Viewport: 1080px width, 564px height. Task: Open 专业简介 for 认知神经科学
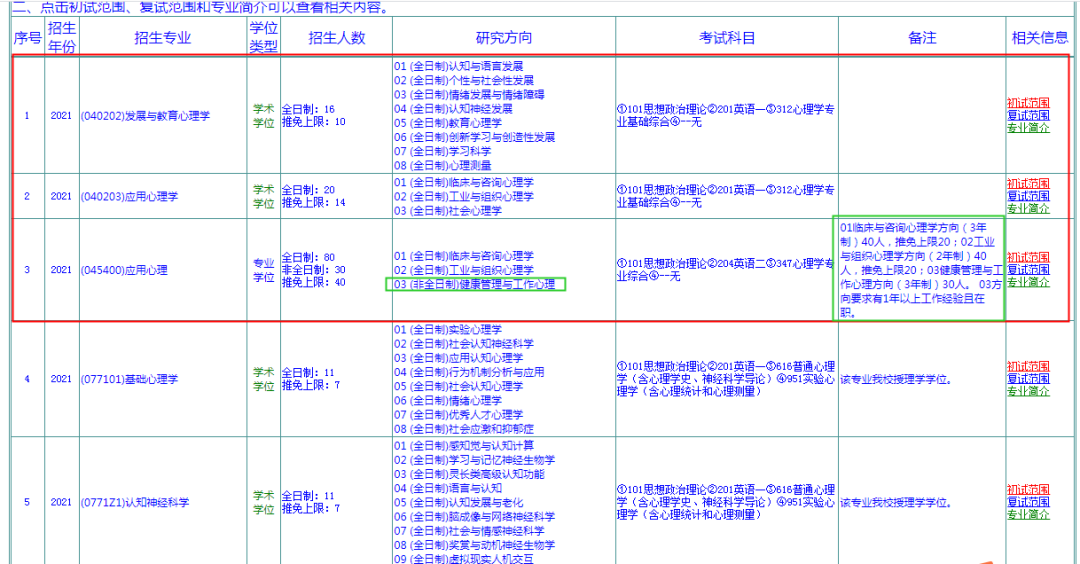click(x=1027, y=515)
